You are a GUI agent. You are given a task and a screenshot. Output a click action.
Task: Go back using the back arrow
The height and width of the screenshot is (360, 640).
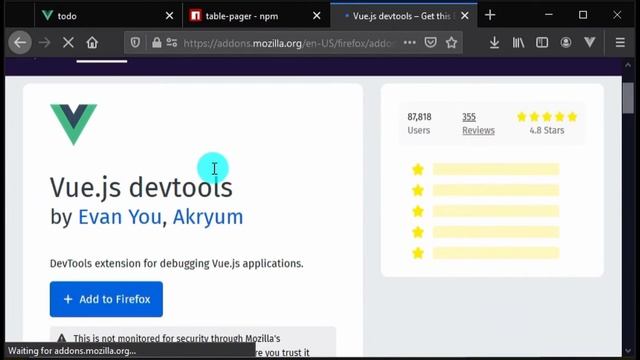(x=20, y=42)
